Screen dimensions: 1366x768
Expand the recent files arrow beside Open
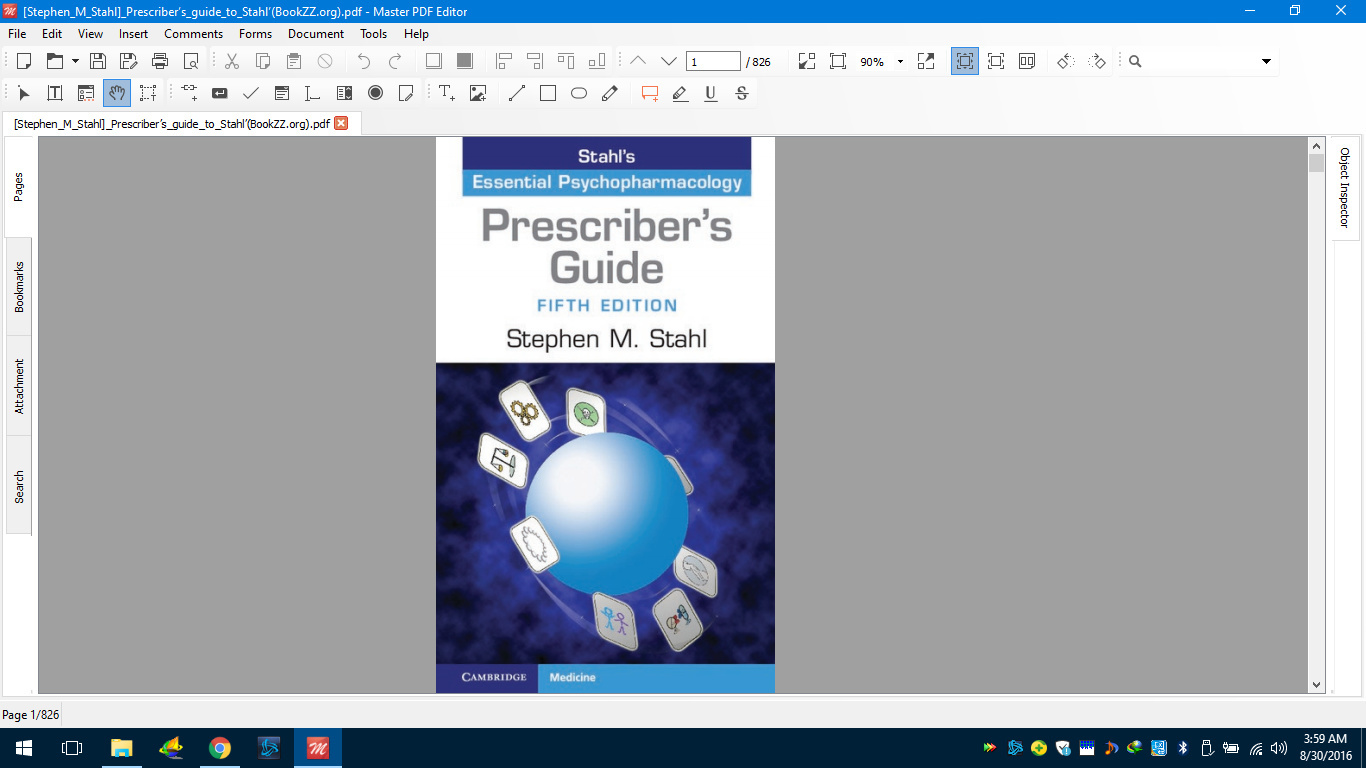tap(75, 61)
